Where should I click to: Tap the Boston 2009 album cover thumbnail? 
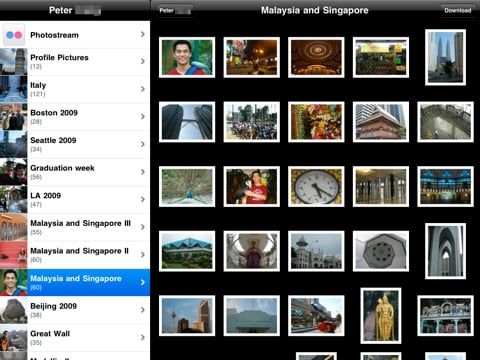(13, 117)
